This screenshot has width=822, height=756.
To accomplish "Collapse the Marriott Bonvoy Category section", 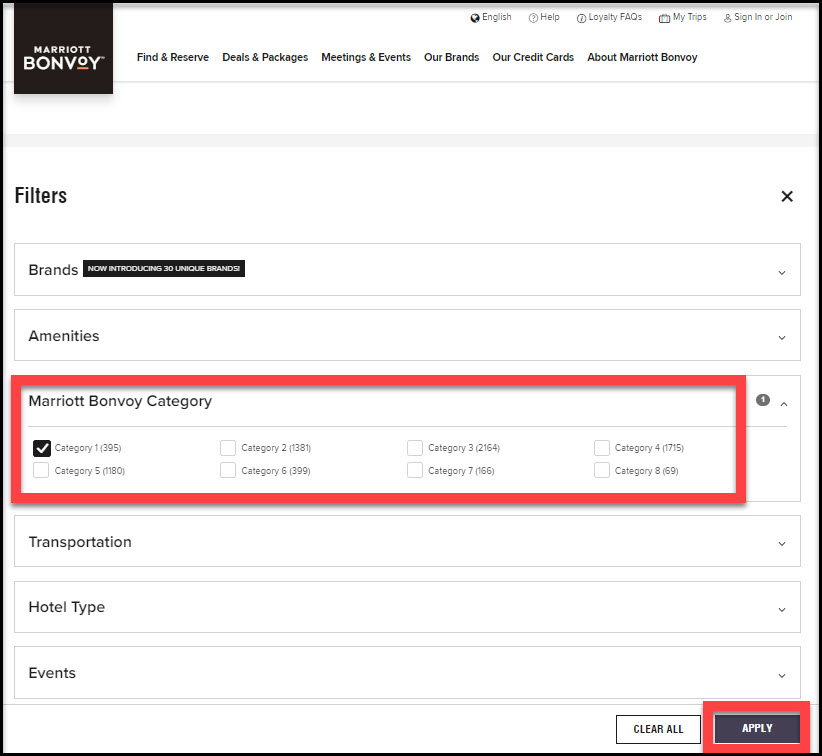I will pos(784,404).
